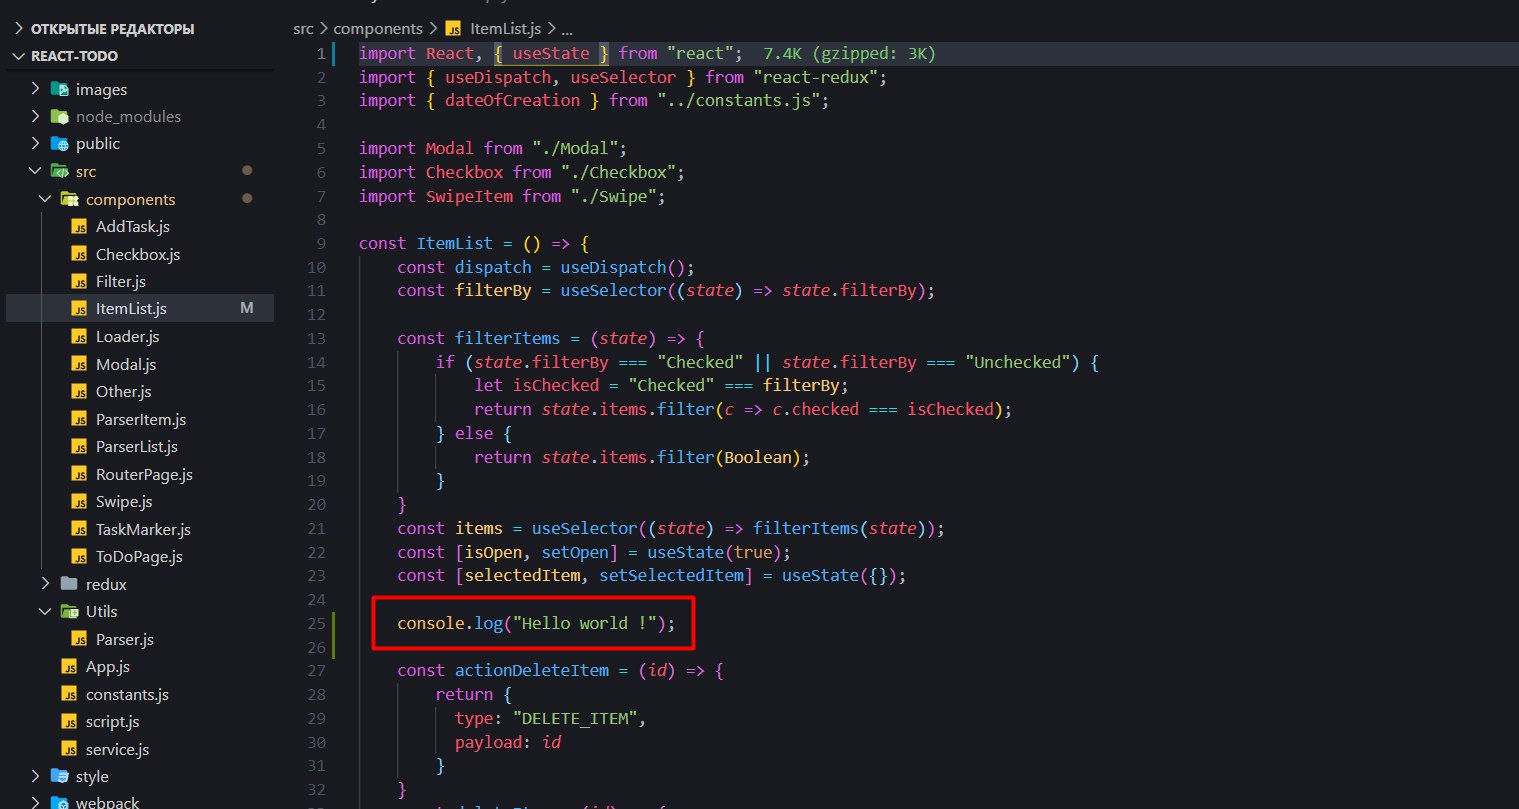This screenshot has height=809, width=1519.
Task: Click the JS icon beside ParserItem.js
Action: tap(79, 419)
